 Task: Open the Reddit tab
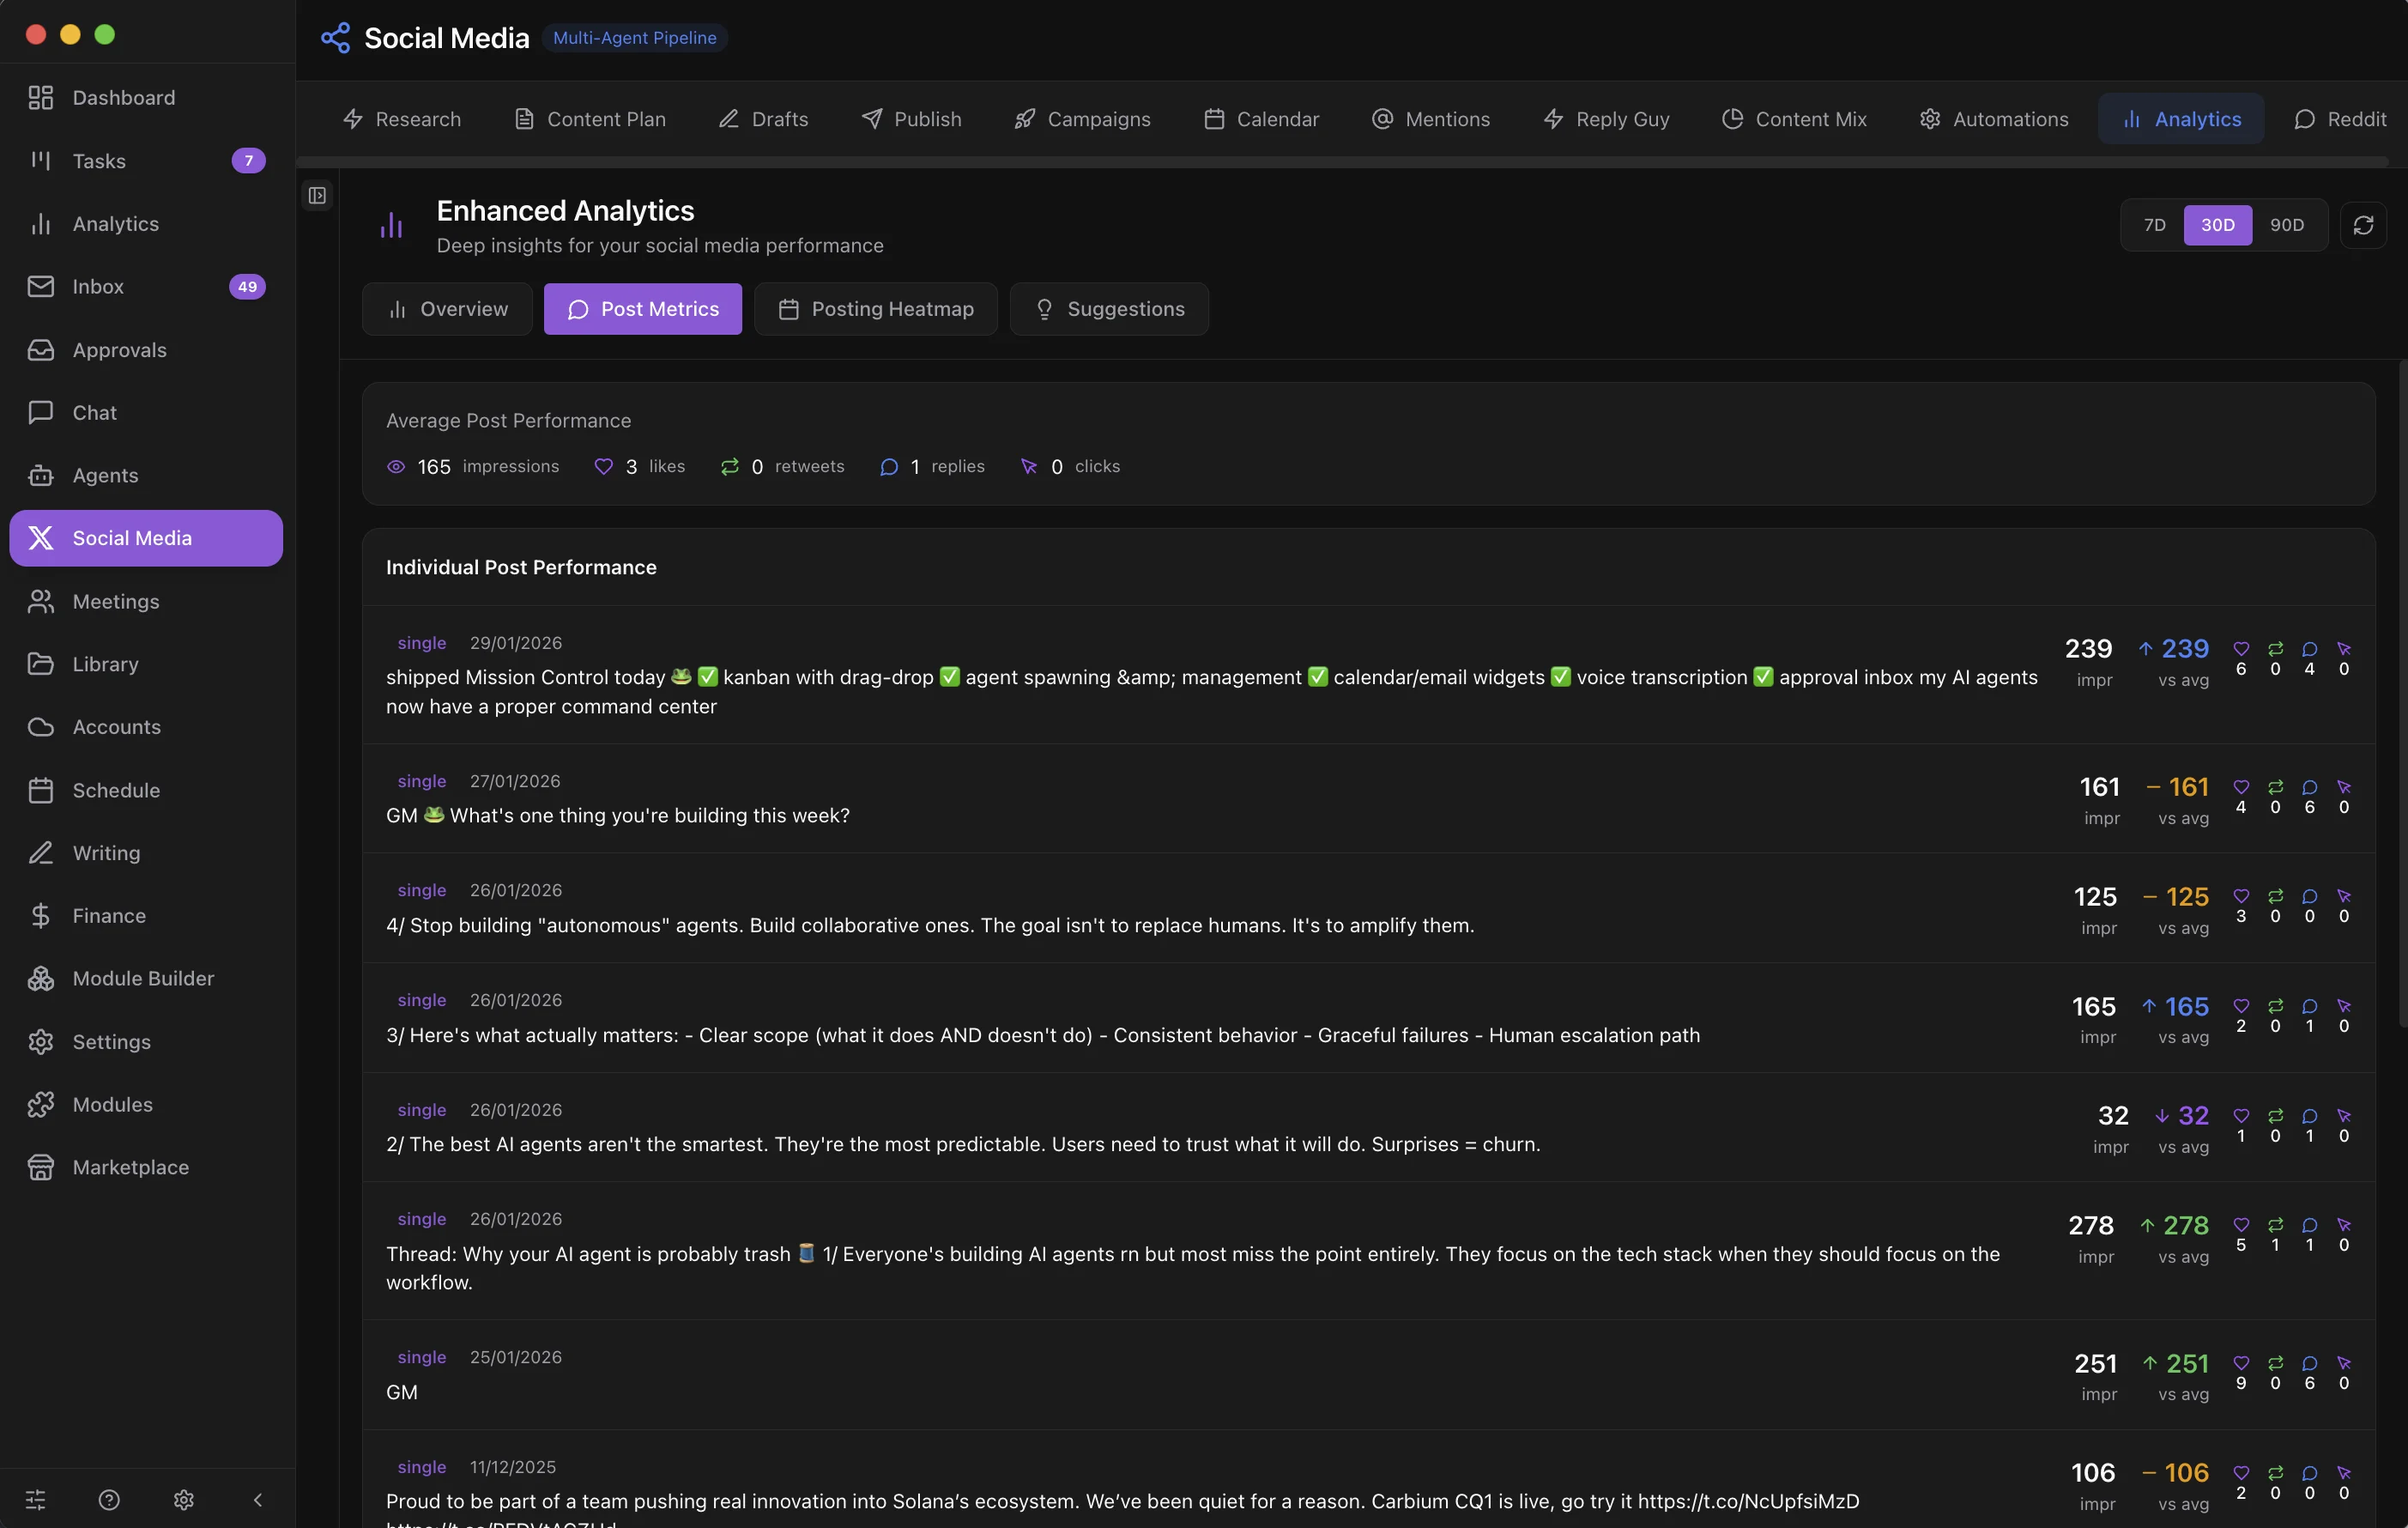(2342, 118)
